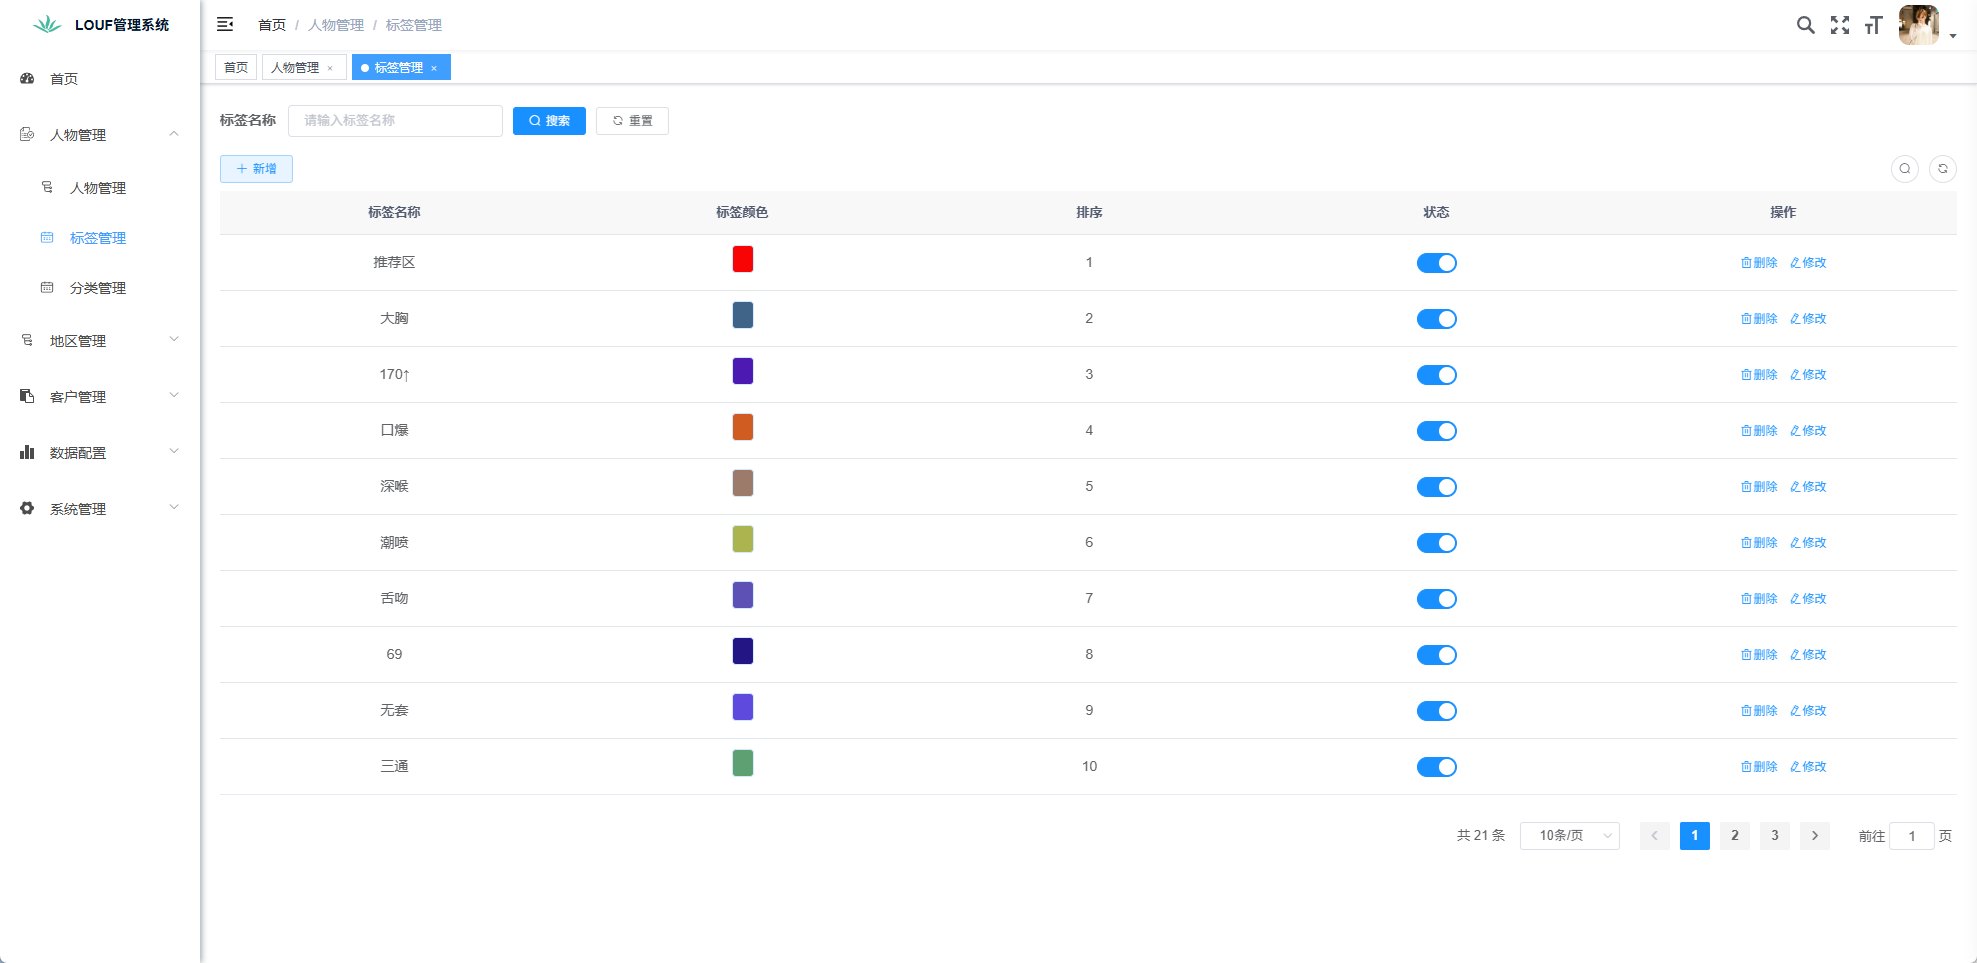Select 分类管理 in the sidebar
Screen dimensions: 1977x963
[x=98, y=288]
